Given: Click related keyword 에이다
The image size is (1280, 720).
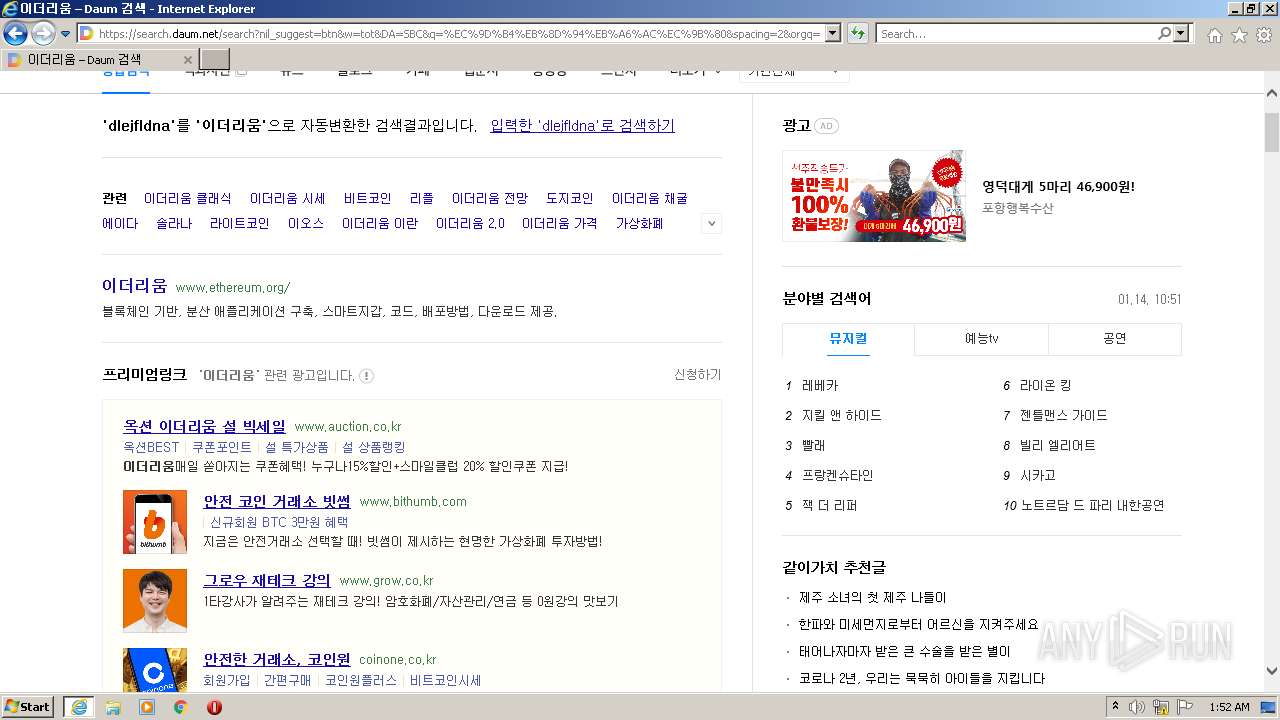Looking at the screenshot, I should 120,223.
